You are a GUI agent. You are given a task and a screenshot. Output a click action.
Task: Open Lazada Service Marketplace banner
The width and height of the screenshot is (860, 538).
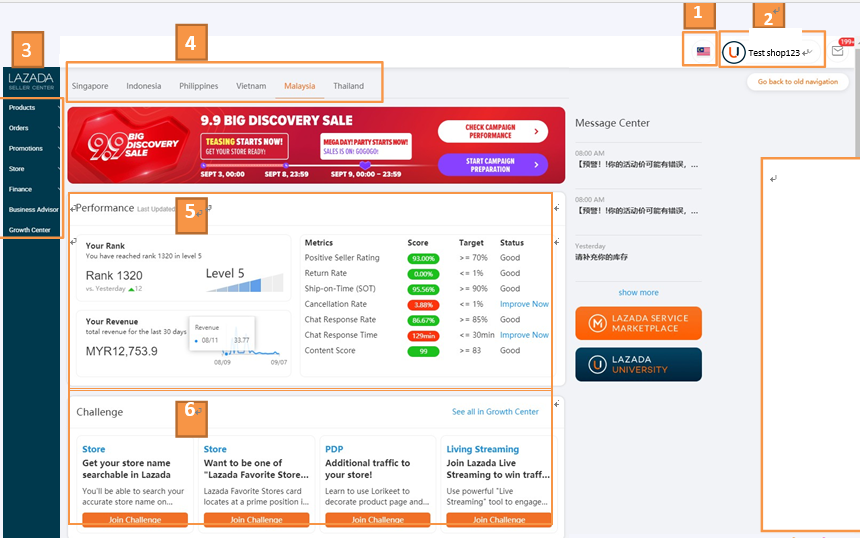point(638,323)
